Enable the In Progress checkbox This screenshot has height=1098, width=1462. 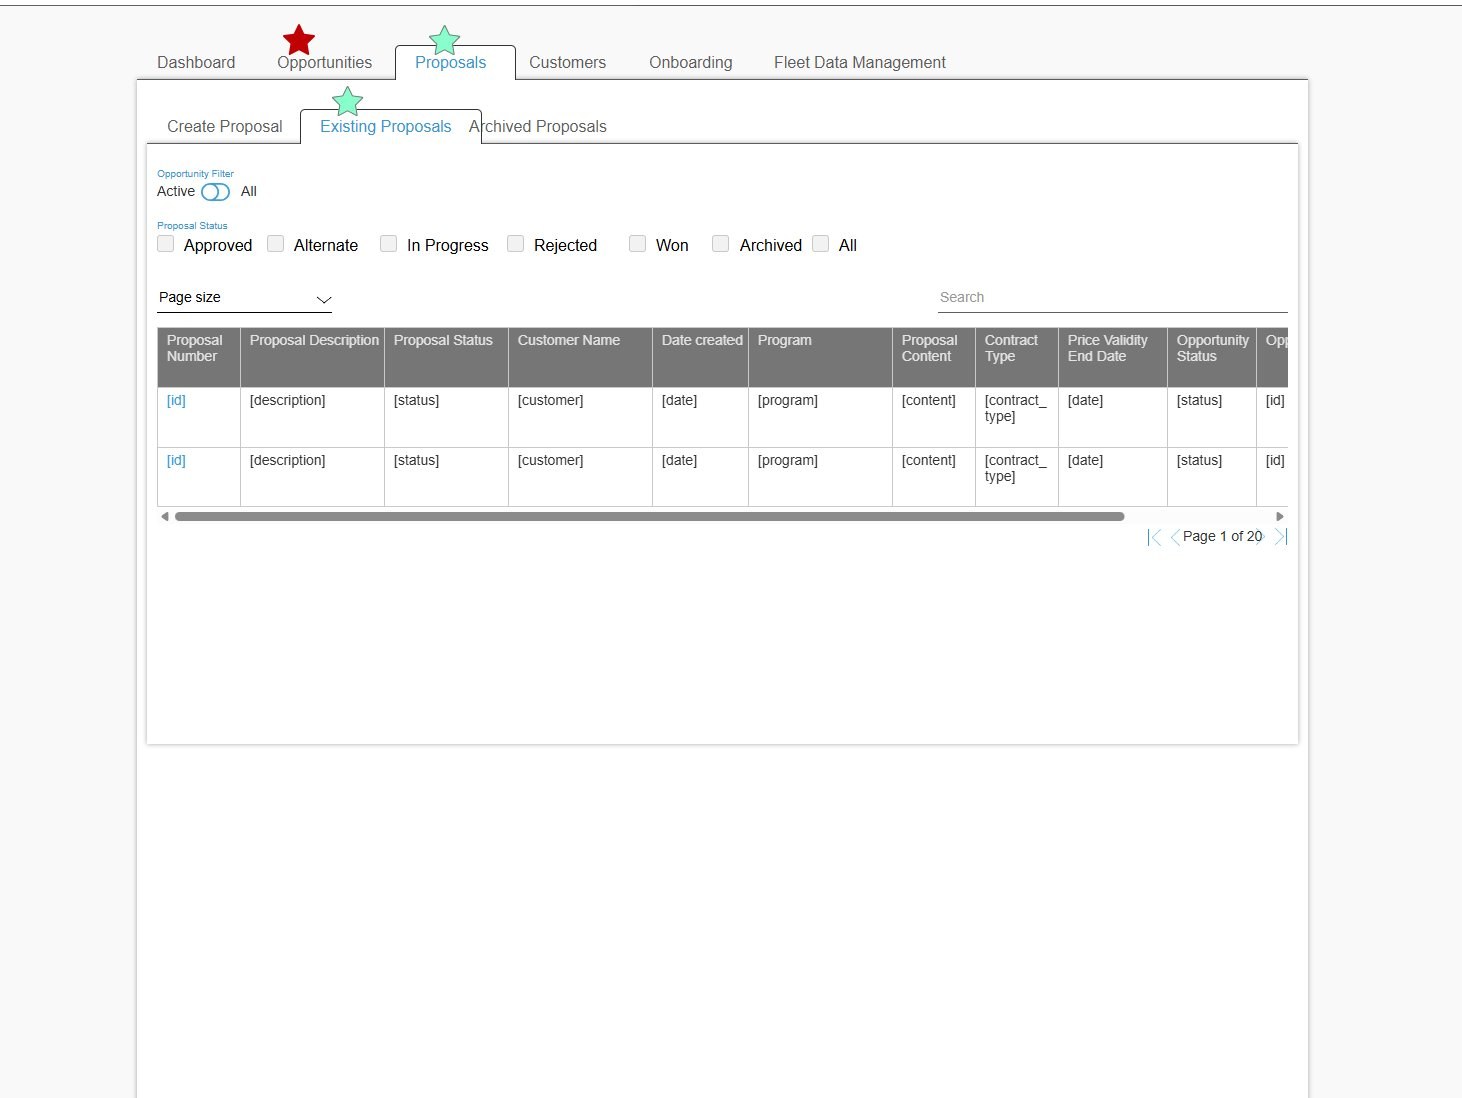(x=389, y=244)
